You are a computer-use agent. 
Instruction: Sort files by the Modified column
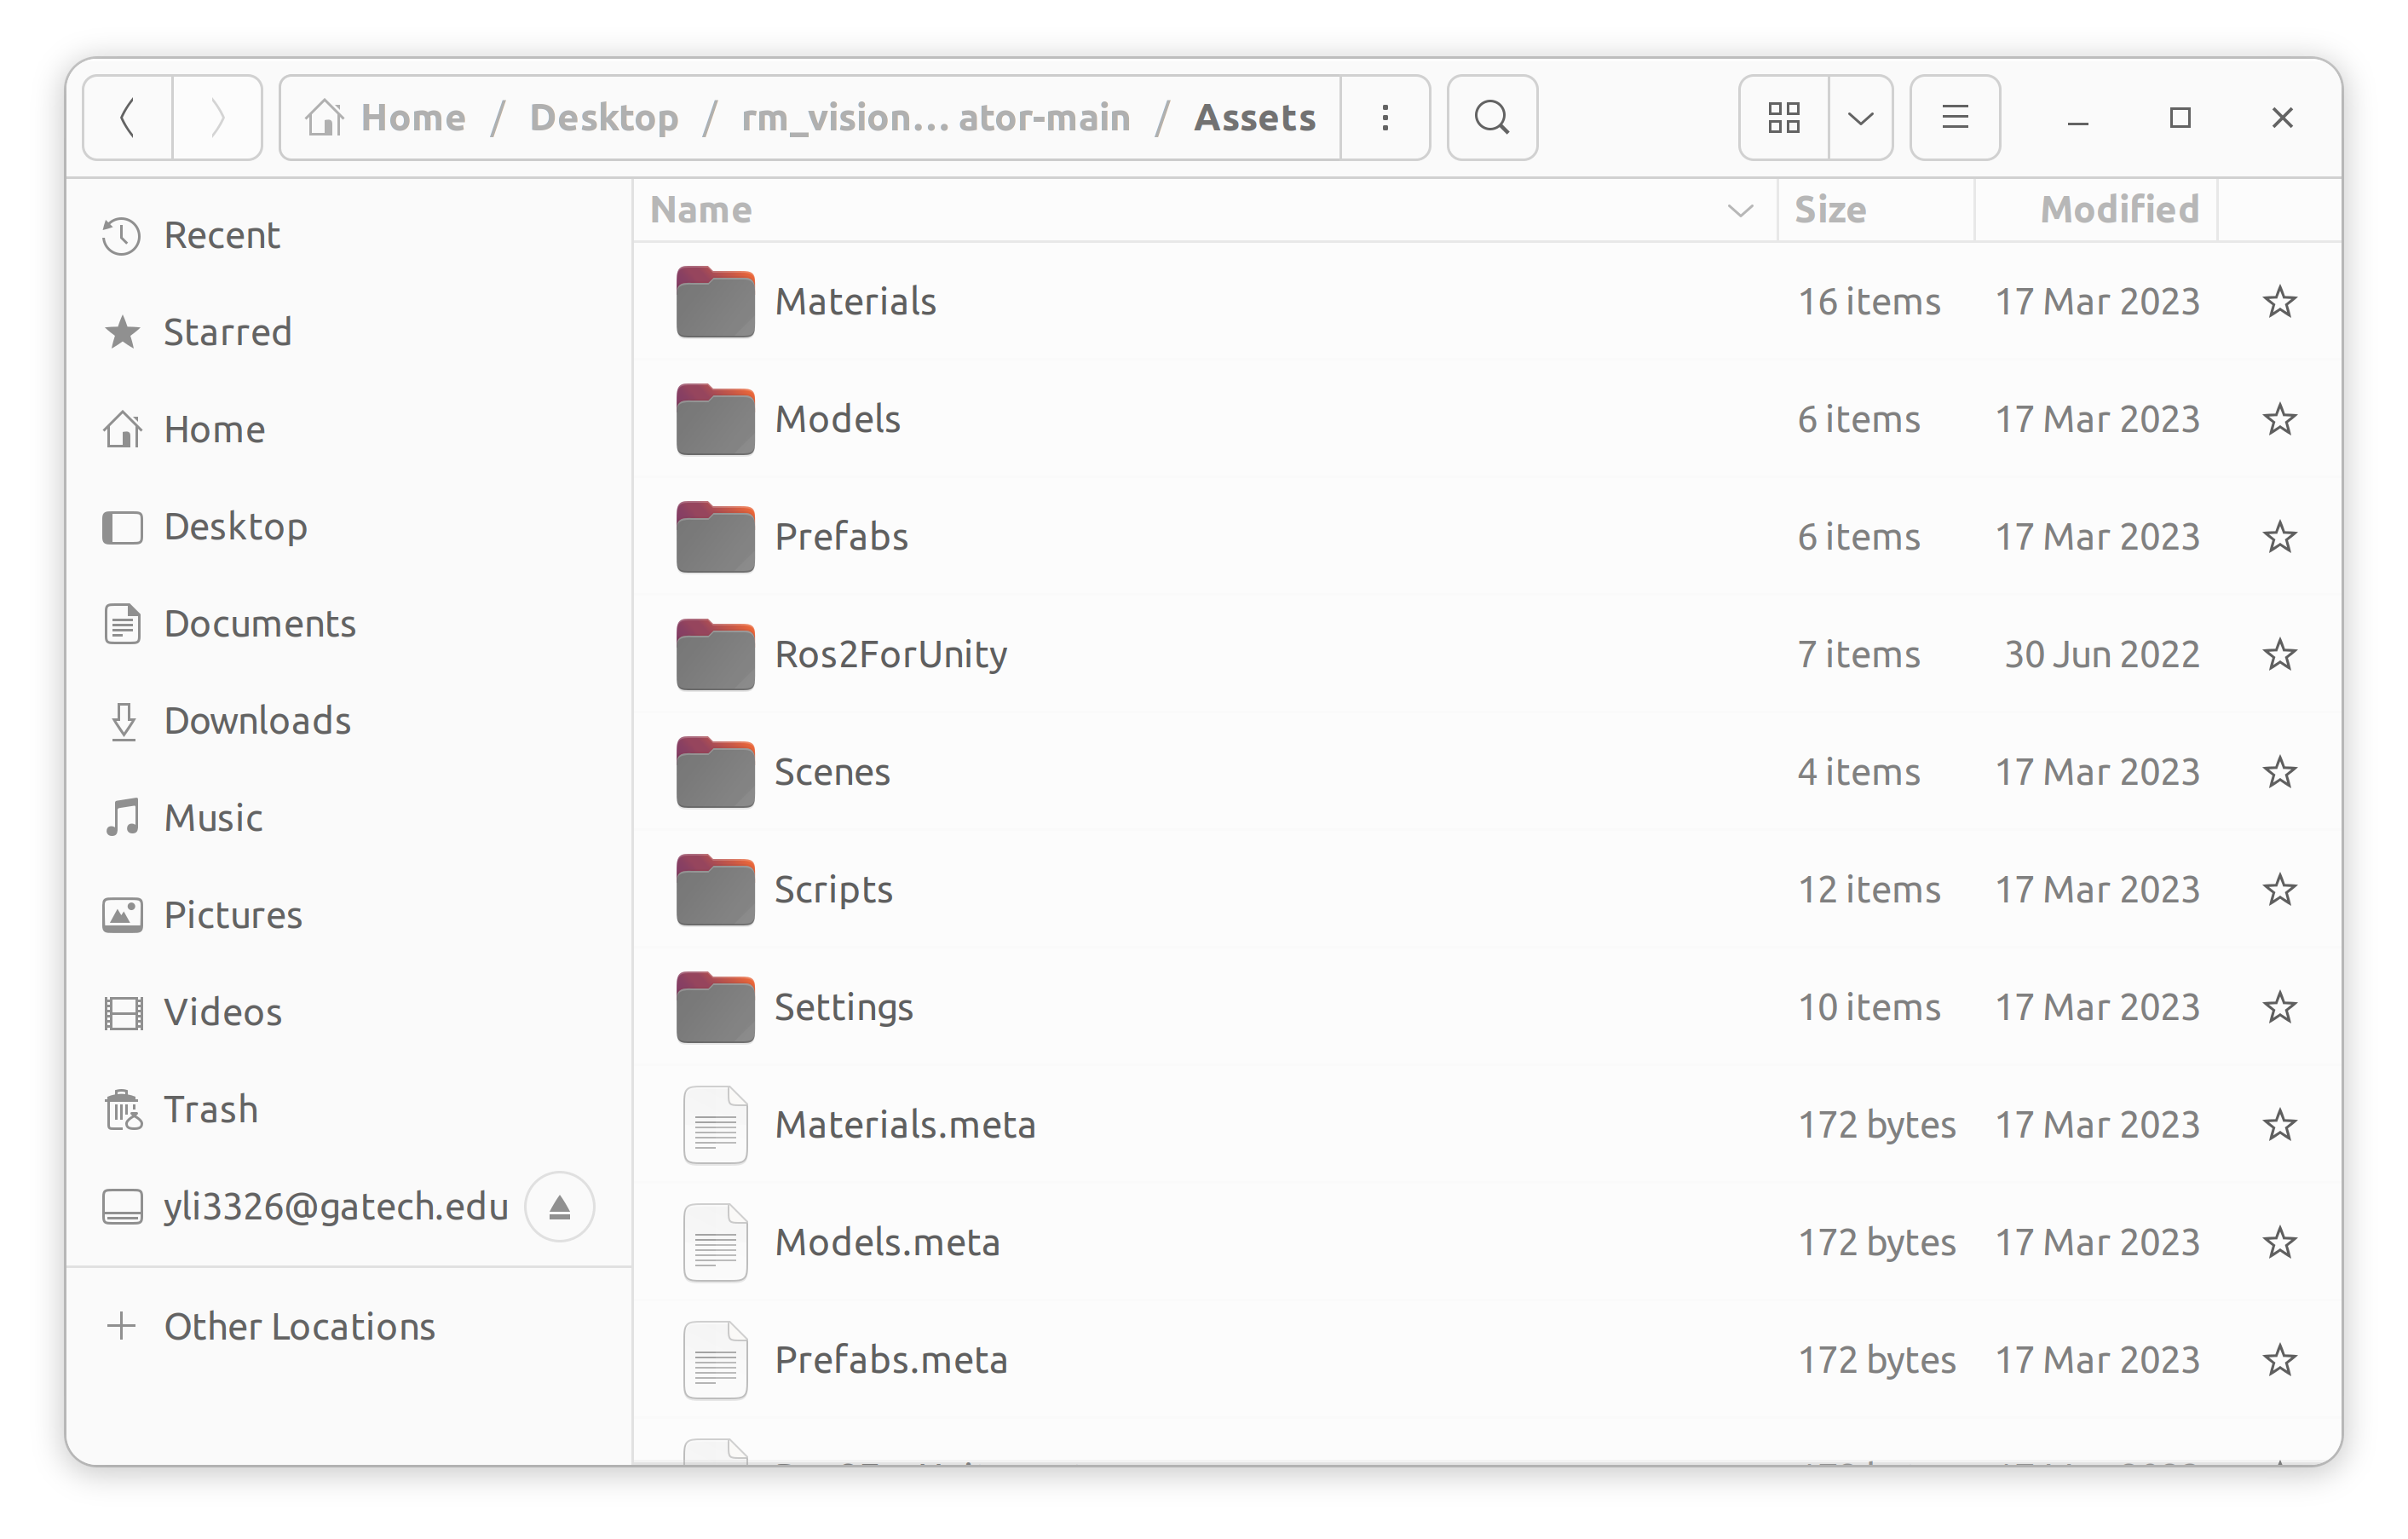coord(2118,209)
